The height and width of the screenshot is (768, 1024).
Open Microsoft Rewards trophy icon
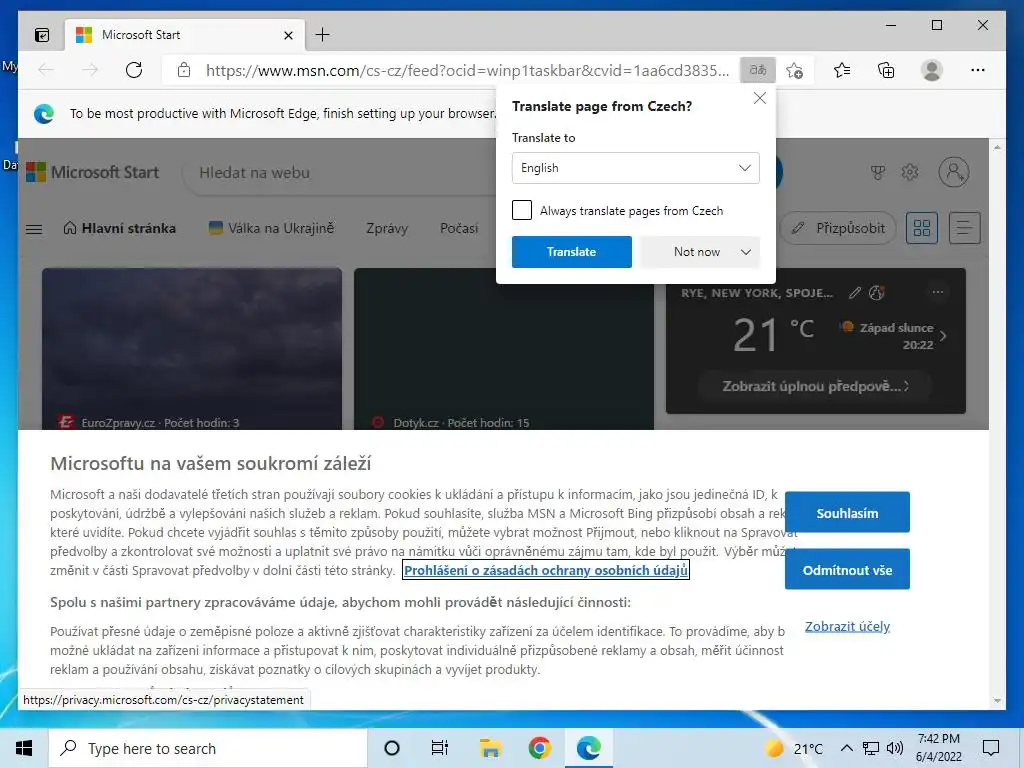click(878, 172)
